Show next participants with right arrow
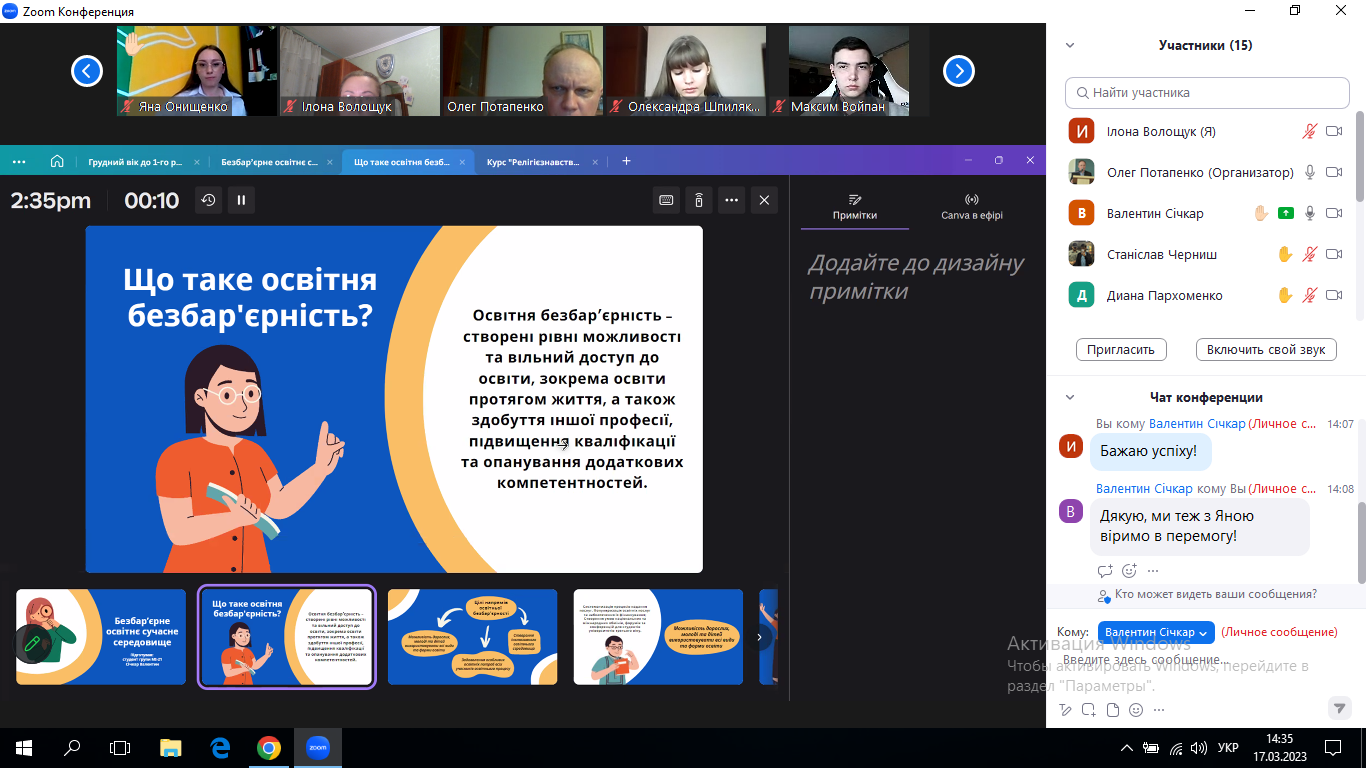This screenshot has height=768, width=1366. (958, 71)
